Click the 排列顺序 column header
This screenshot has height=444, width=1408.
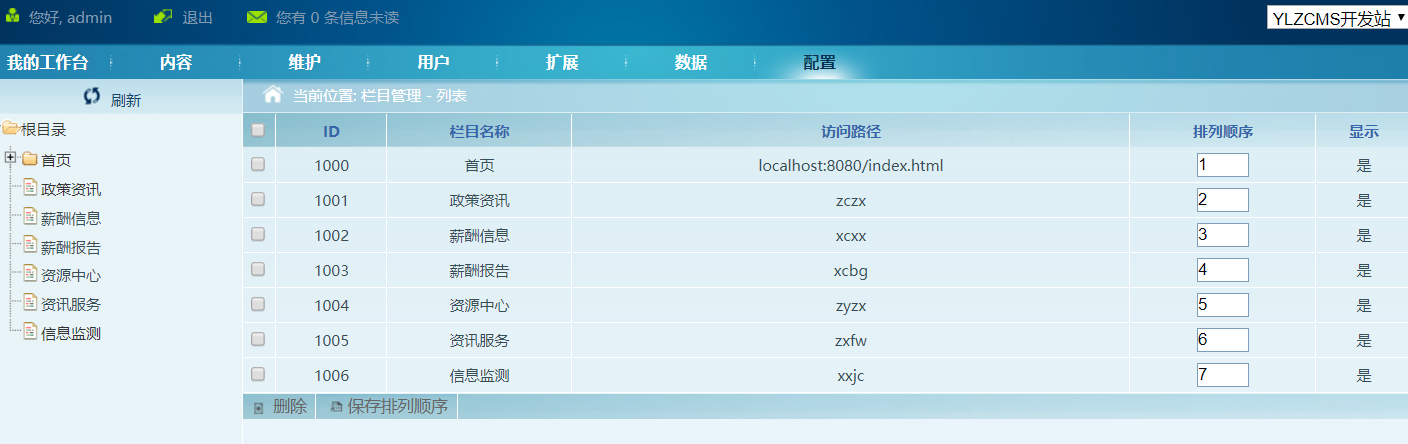point(1223,131)
